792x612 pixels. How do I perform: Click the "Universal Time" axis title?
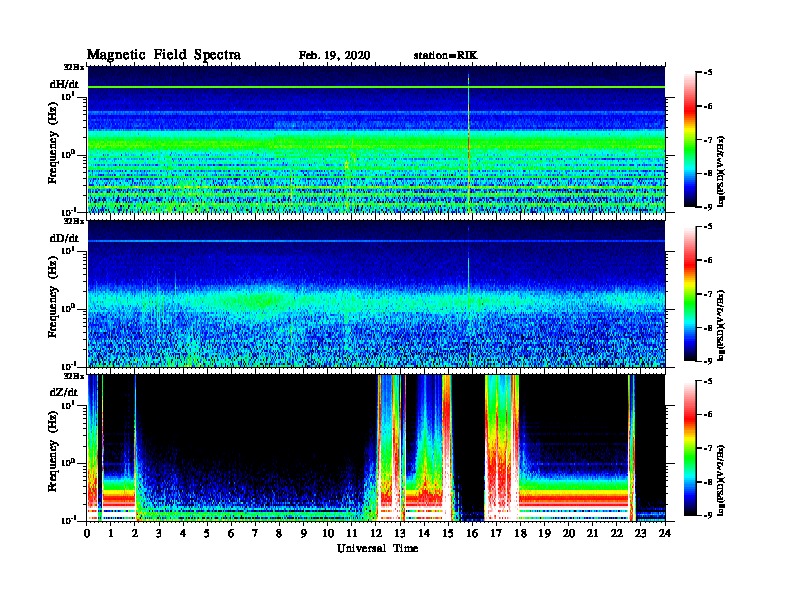pos(377,548)
